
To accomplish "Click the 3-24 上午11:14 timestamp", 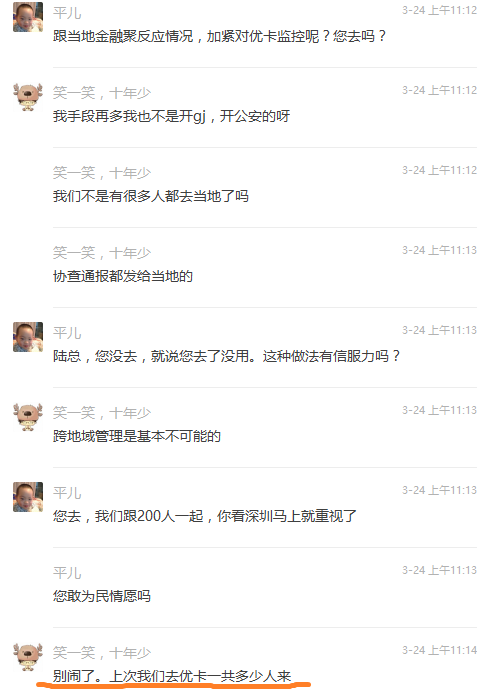I will pos(440,650).
